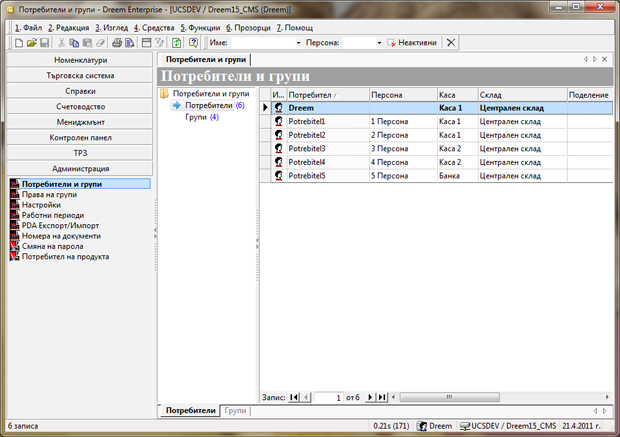Go to last record button
This screenshot has width=620, height=437.
pyautogui.click(x=382, y=397)
